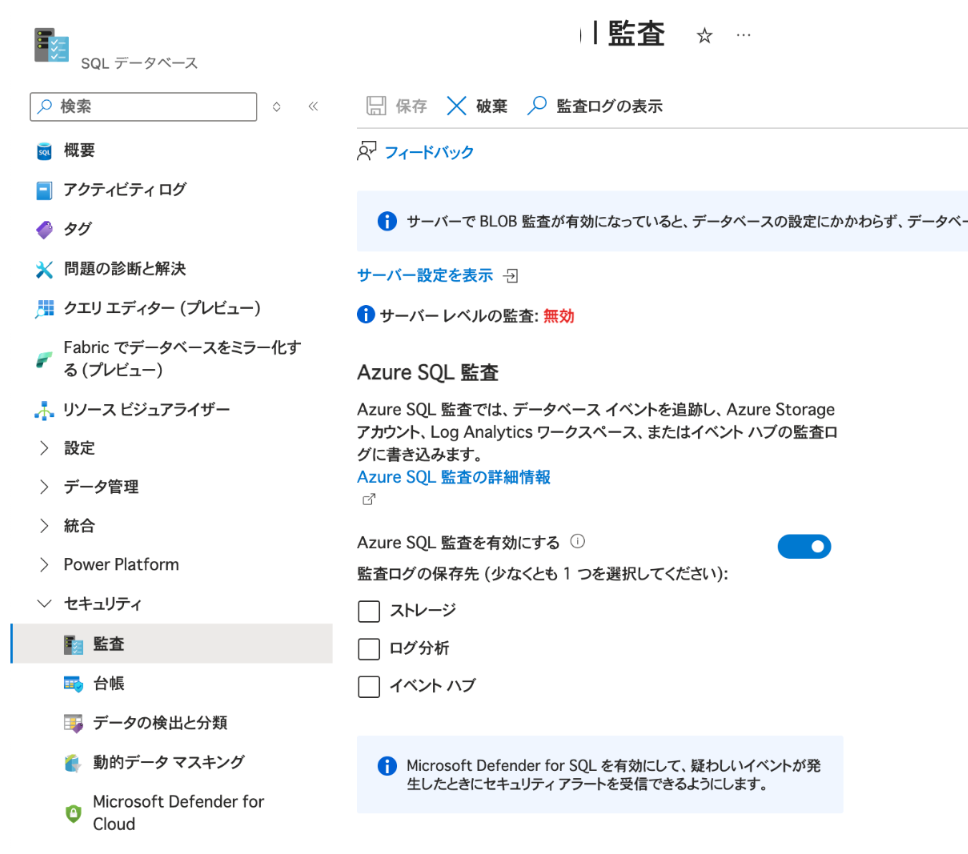Click the favorite star icon beside 監査

[704, 36]
